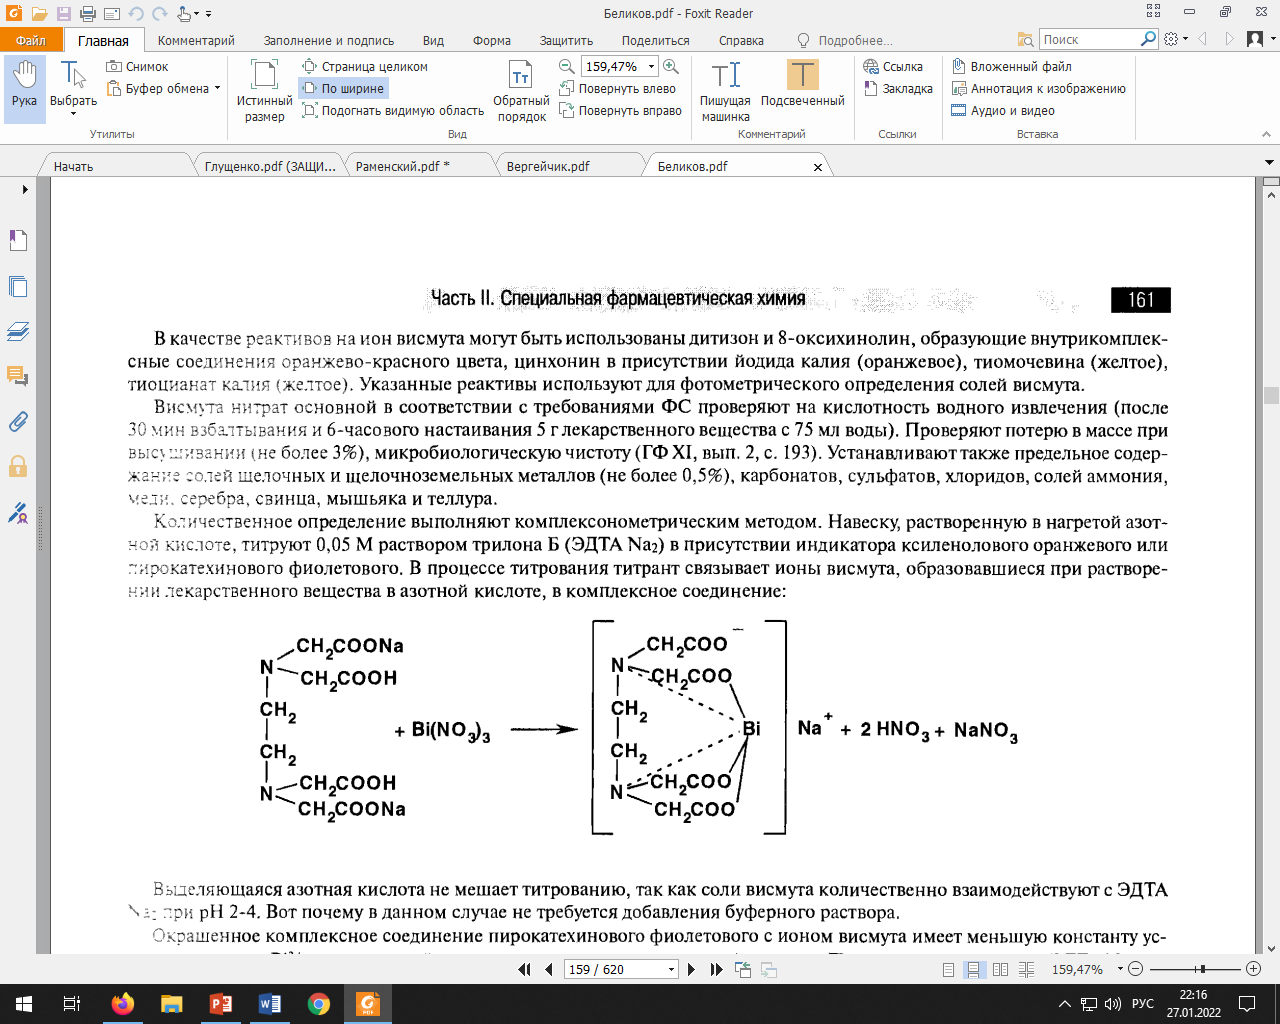Click Подогнать видимую область

392,111
